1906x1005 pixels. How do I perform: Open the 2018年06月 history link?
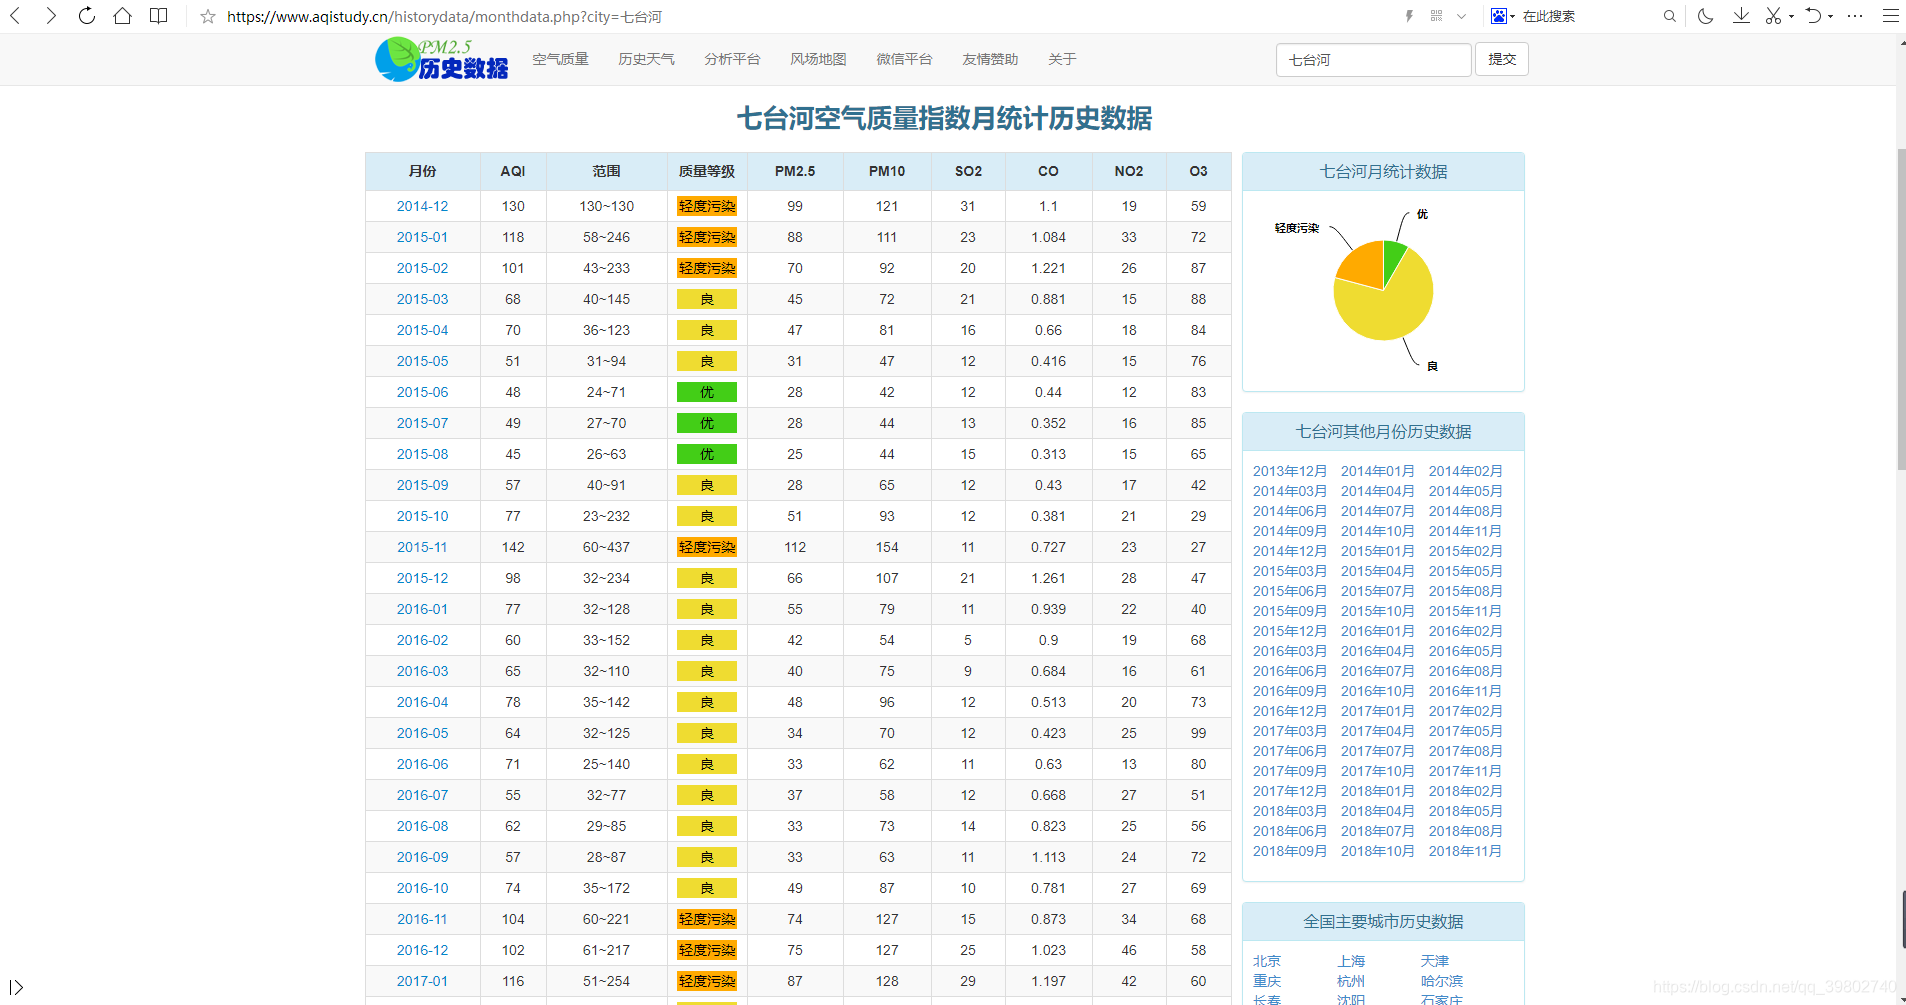[1290, 831]
